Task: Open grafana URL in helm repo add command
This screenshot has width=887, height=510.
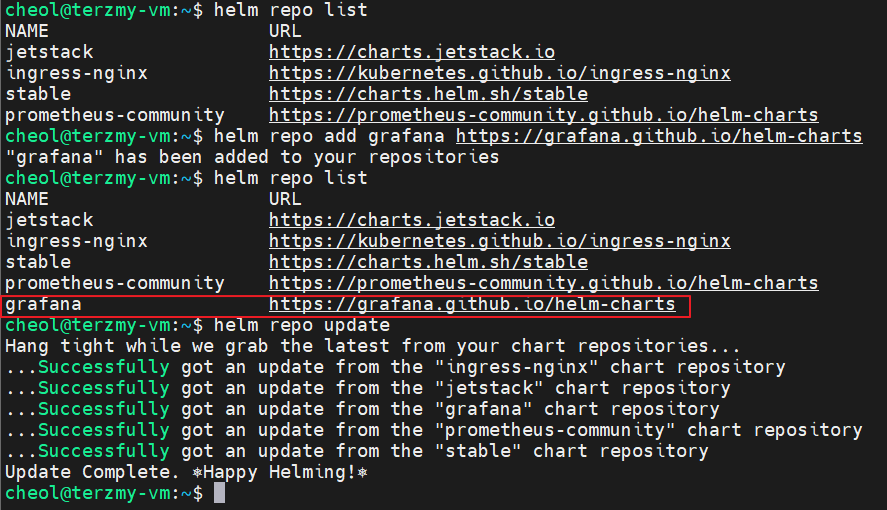Action: [x=659, y=136]
